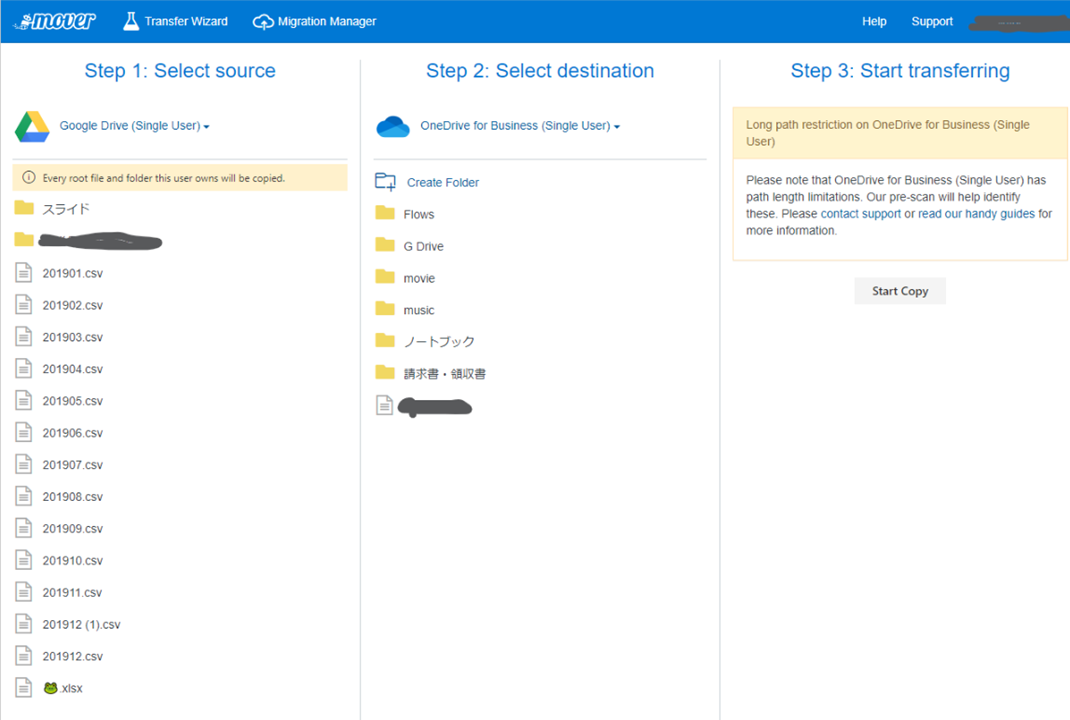Click the Start Copy button
Screen dimensions: 1070x720
click(x=900, y=291)
